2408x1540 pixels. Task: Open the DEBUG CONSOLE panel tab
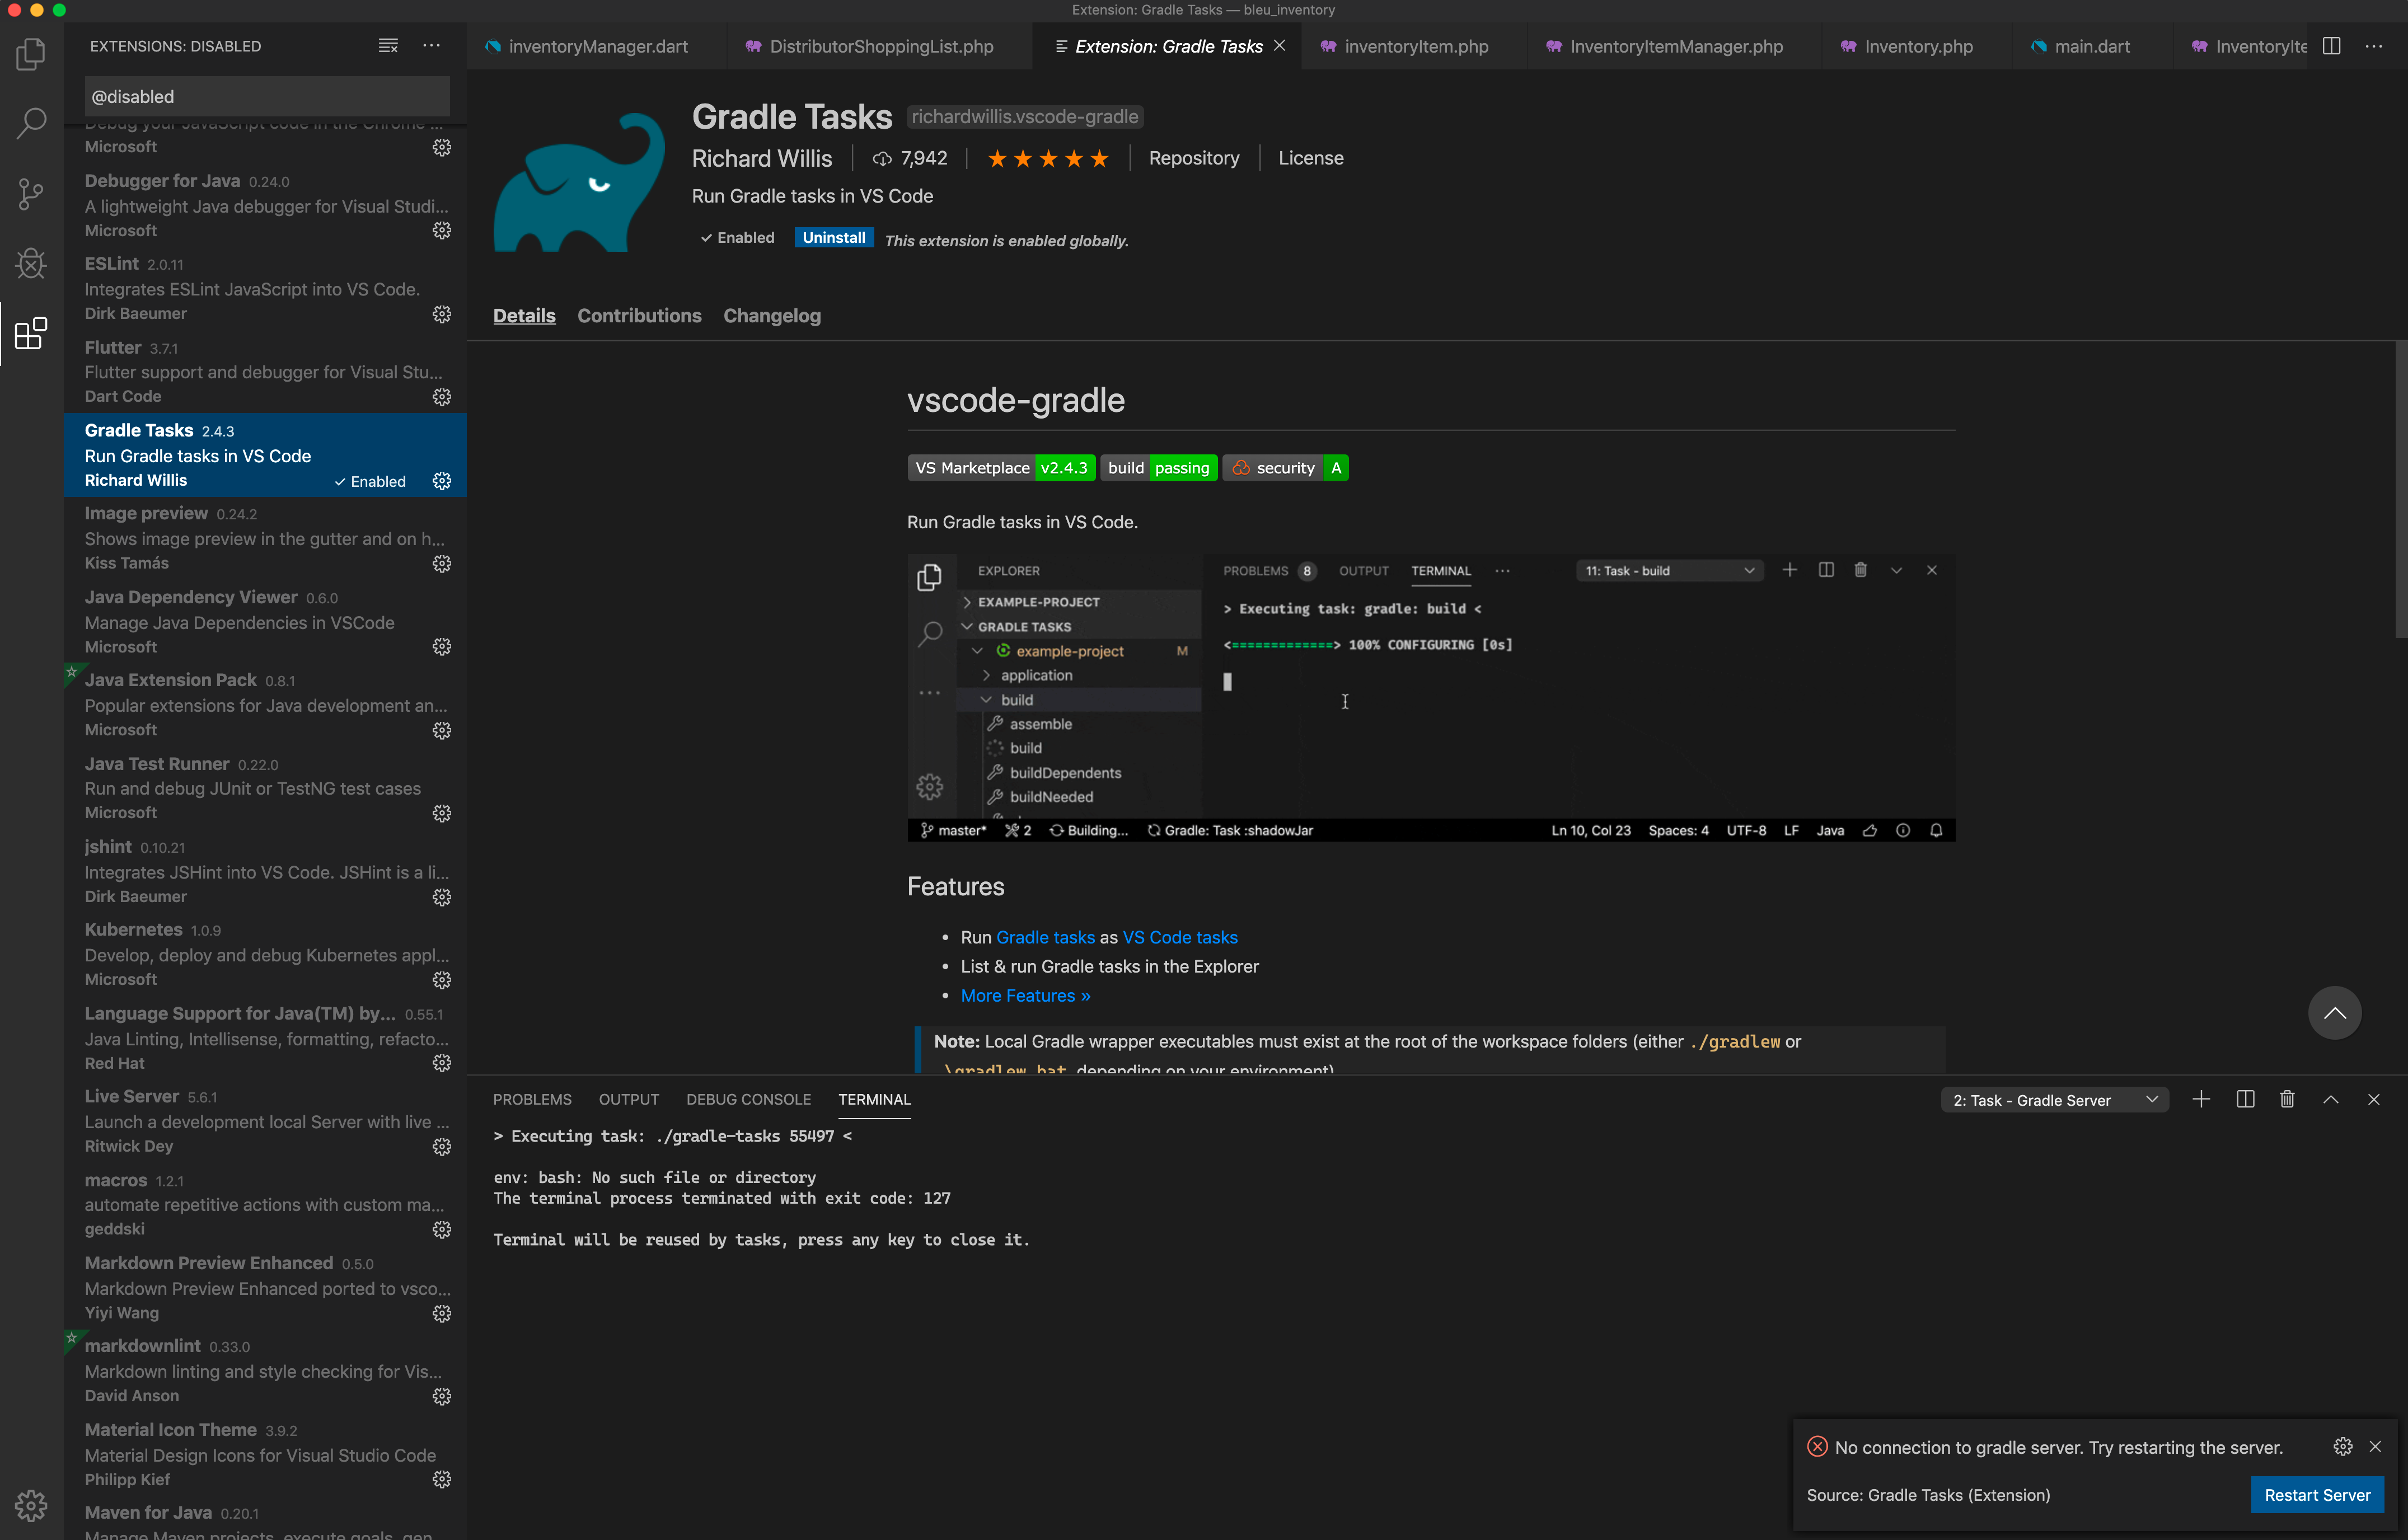click(x=748, y=1099)
